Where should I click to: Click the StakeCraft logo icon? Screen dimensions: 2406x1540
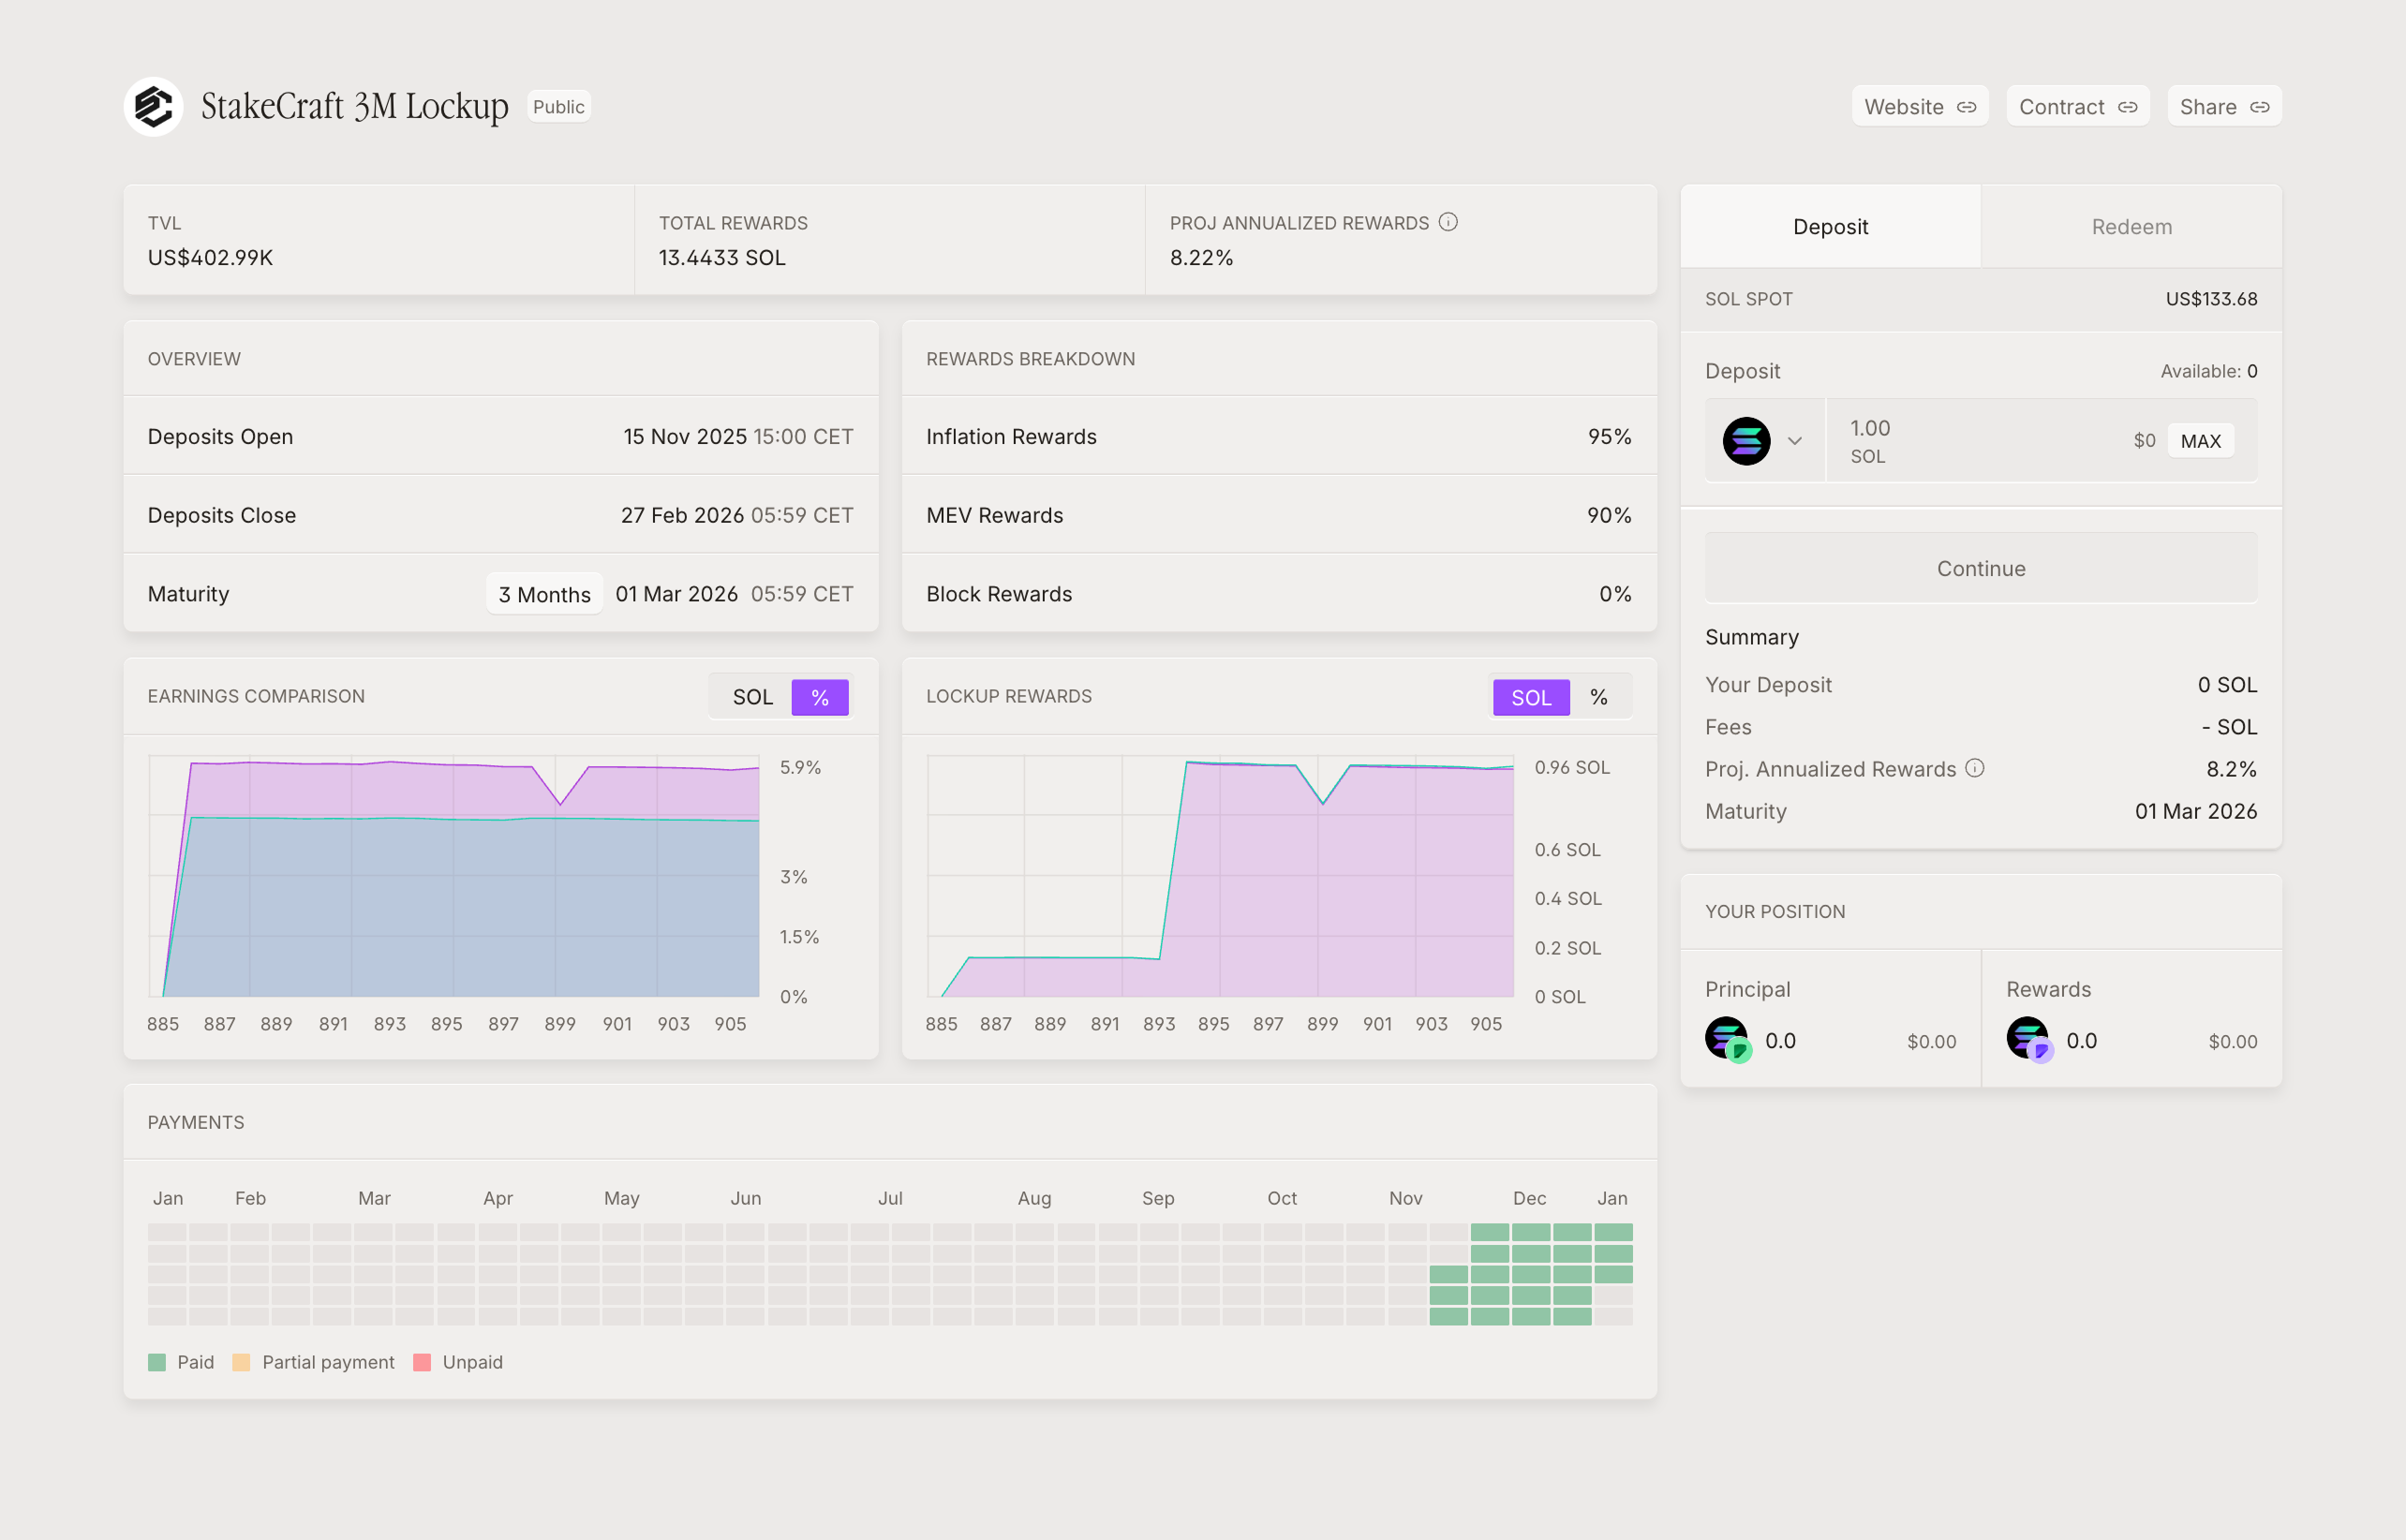153,106
